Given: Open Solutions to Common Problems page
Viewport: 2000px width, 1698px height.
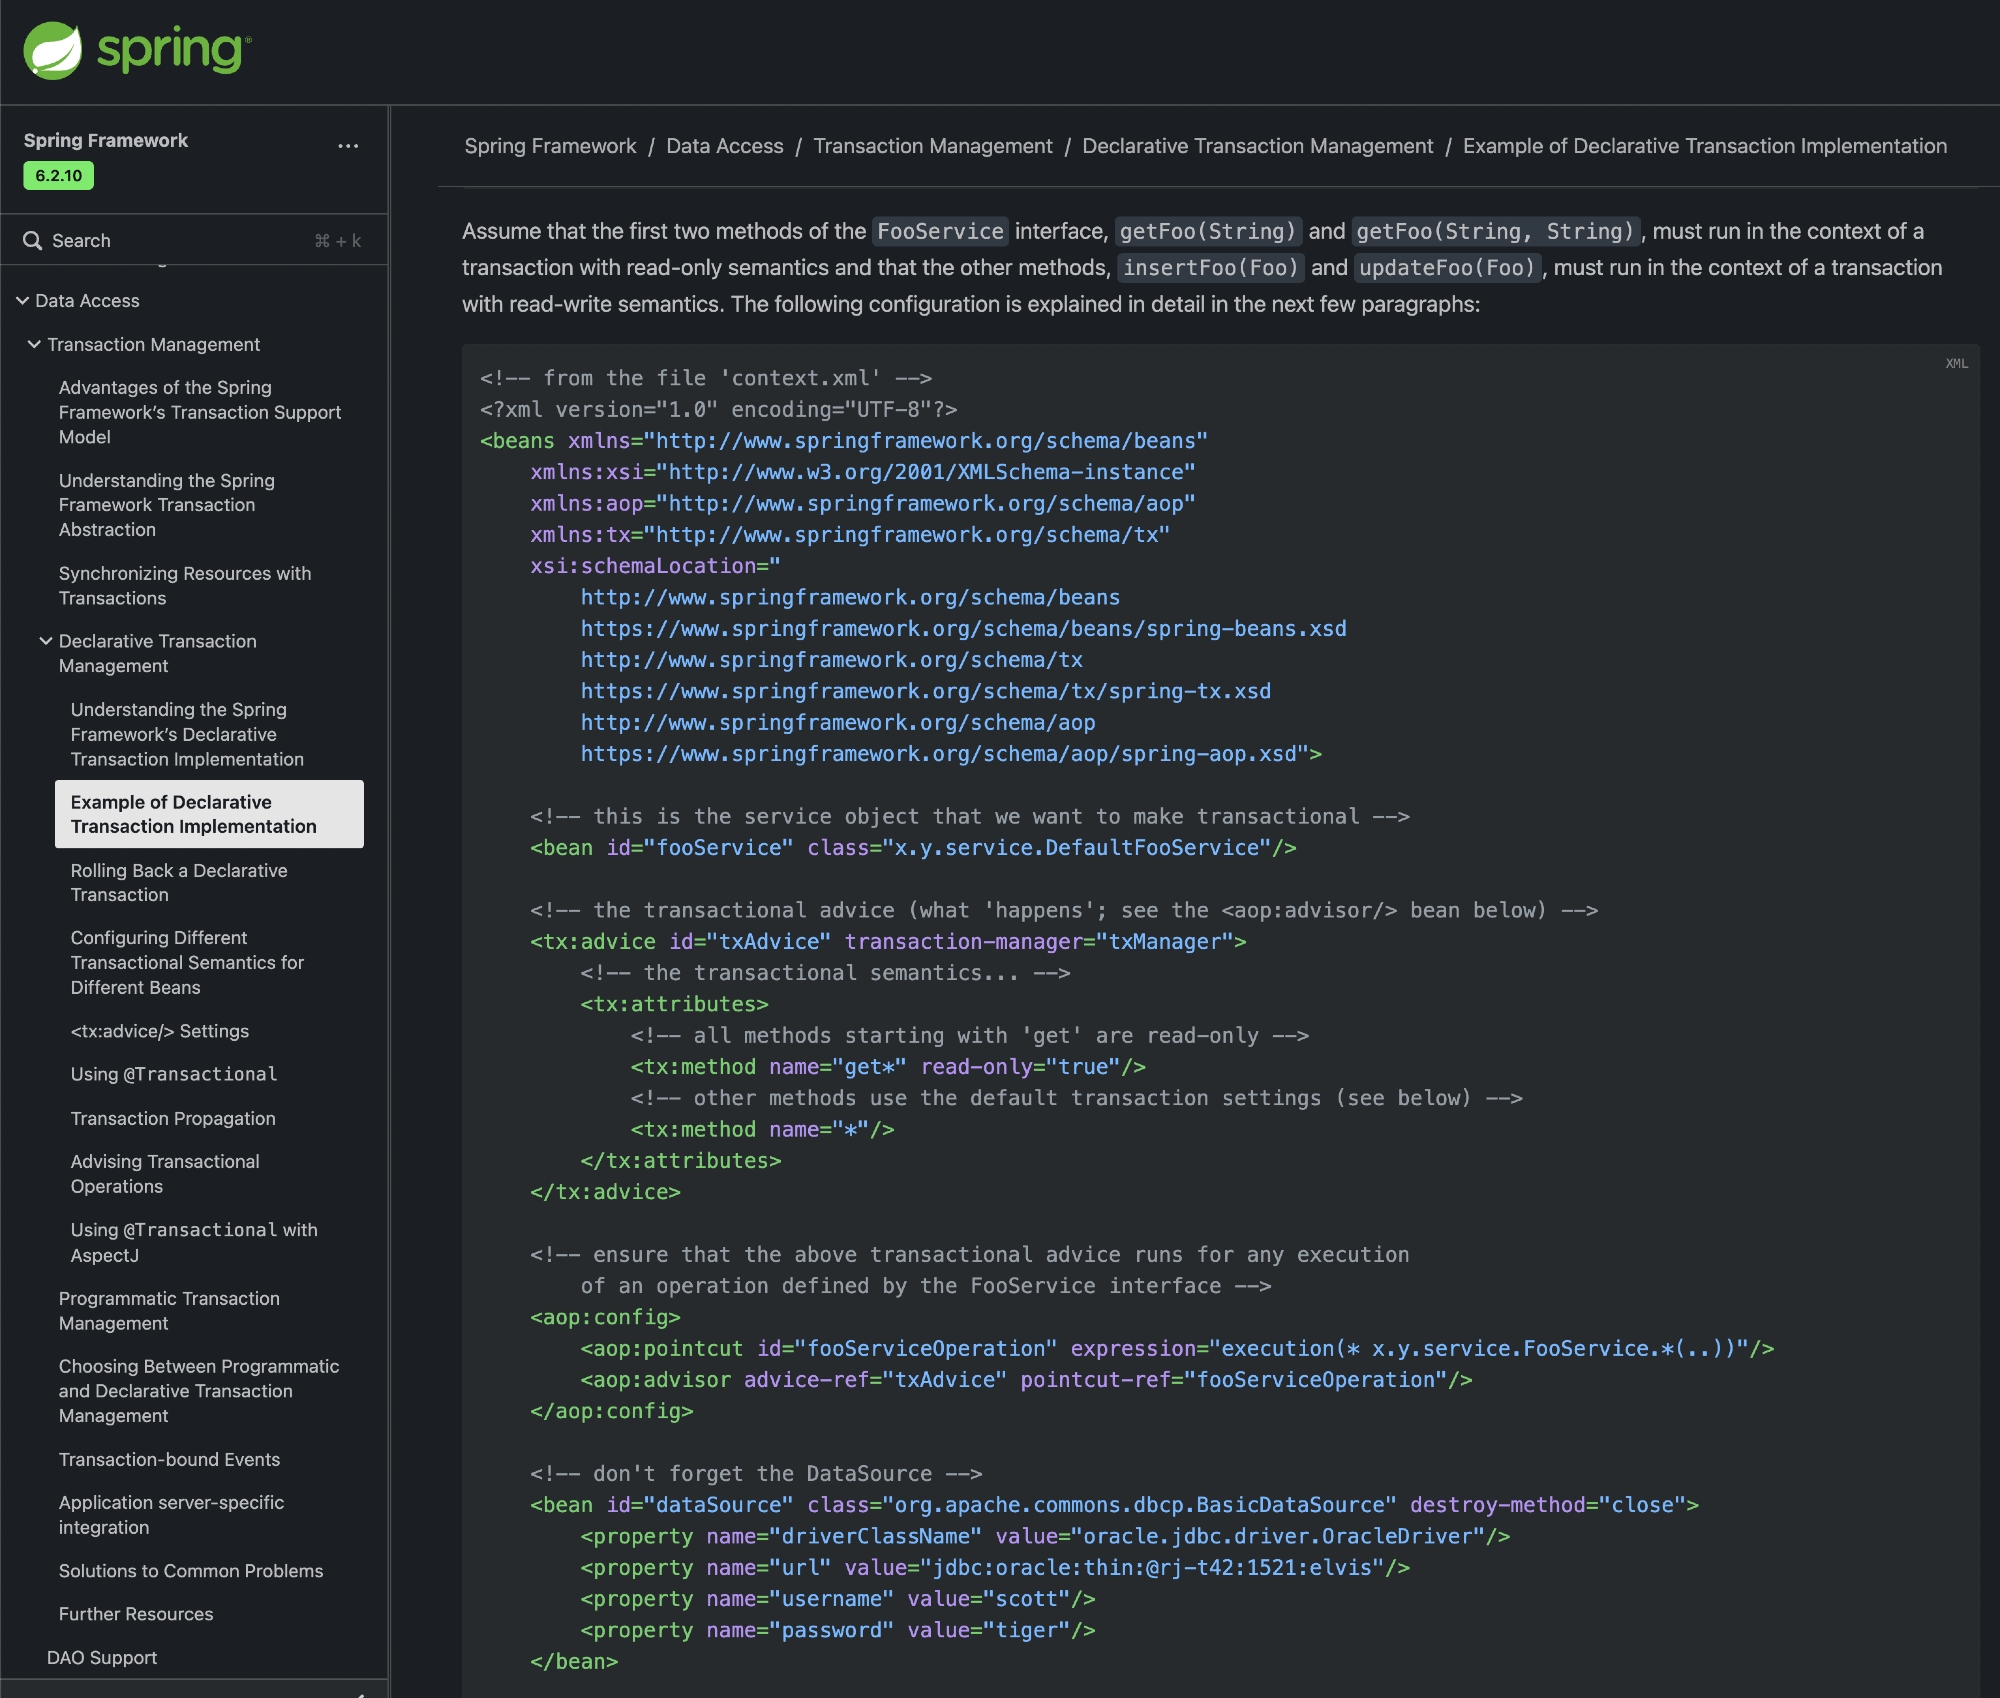Looking at the screenshot, I should [x=191, y=1571].
